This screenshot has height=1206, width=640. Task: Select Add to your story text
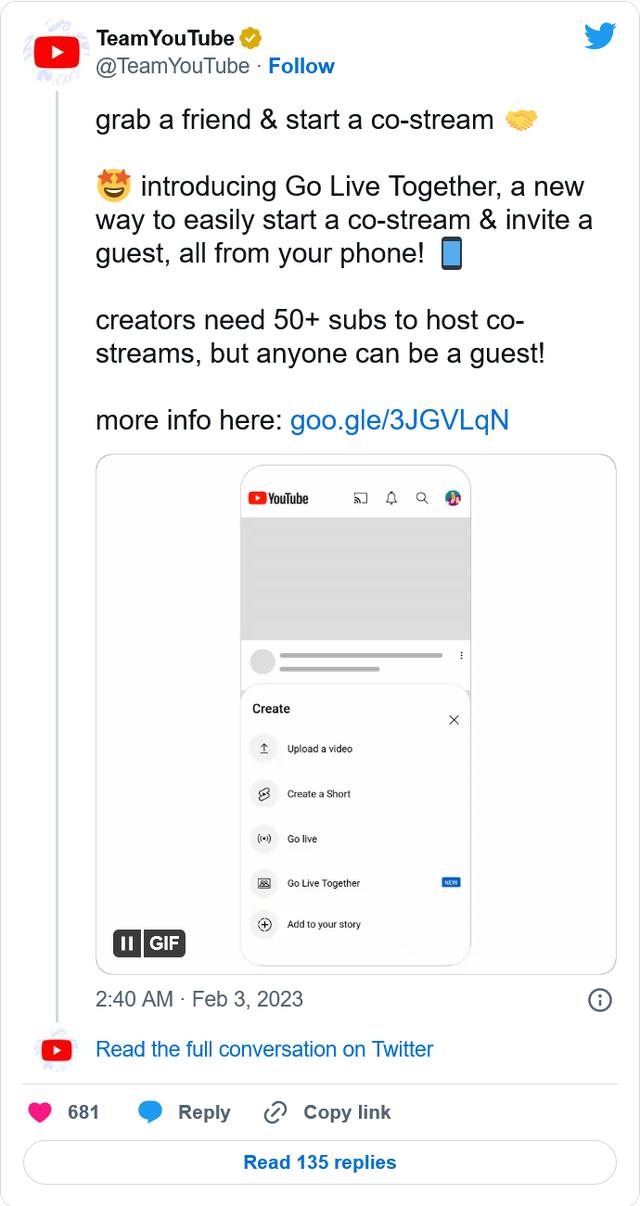click(x=324, y=925)
